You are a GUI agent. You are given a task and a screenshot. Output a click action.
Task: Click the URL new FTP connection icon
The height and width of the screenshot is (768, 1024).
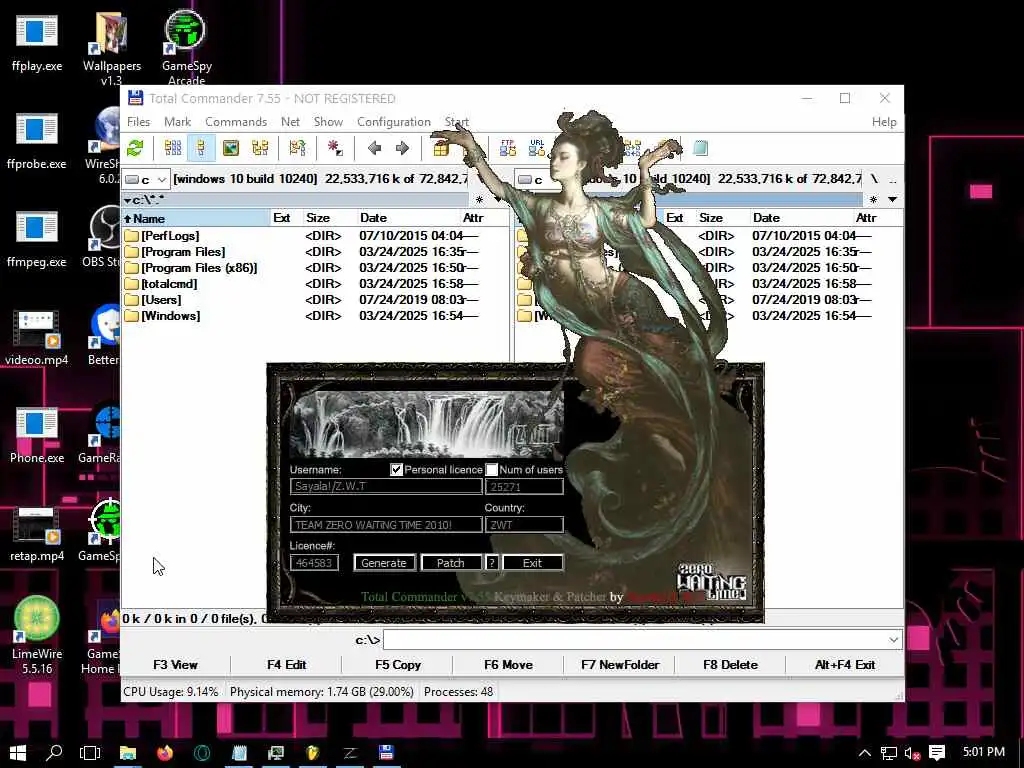click(537, 148)
